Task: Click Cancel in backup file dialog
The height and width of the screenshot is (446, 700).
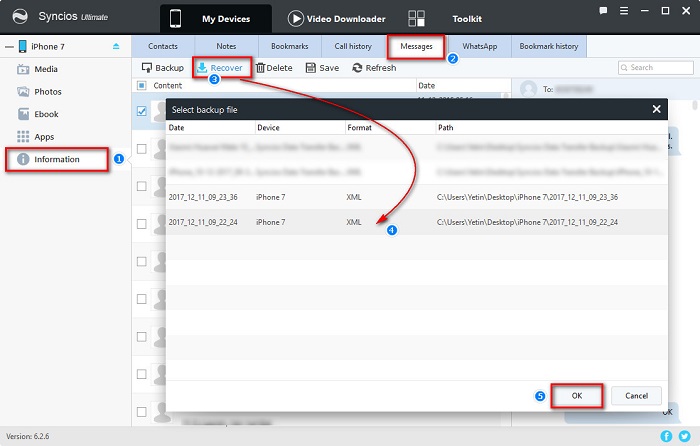Action: coord(636,396)
